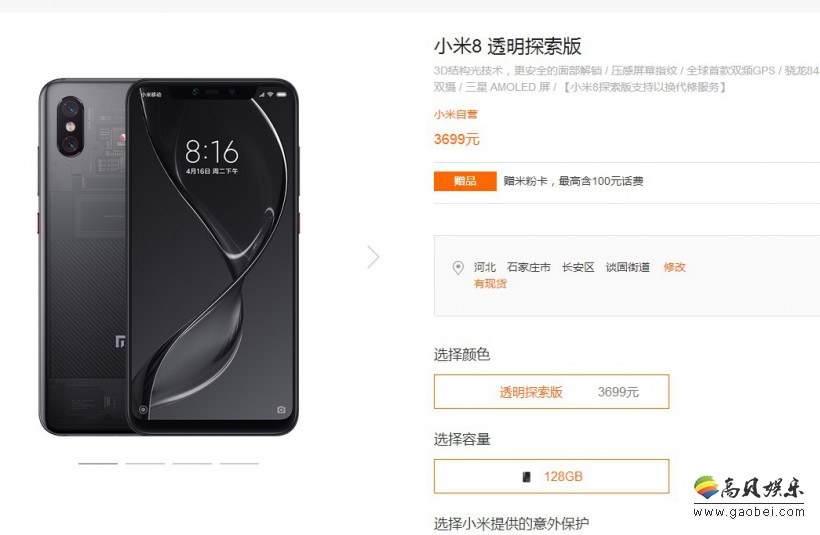Click 修改 to change delivery address

click(x=674, y=267)
